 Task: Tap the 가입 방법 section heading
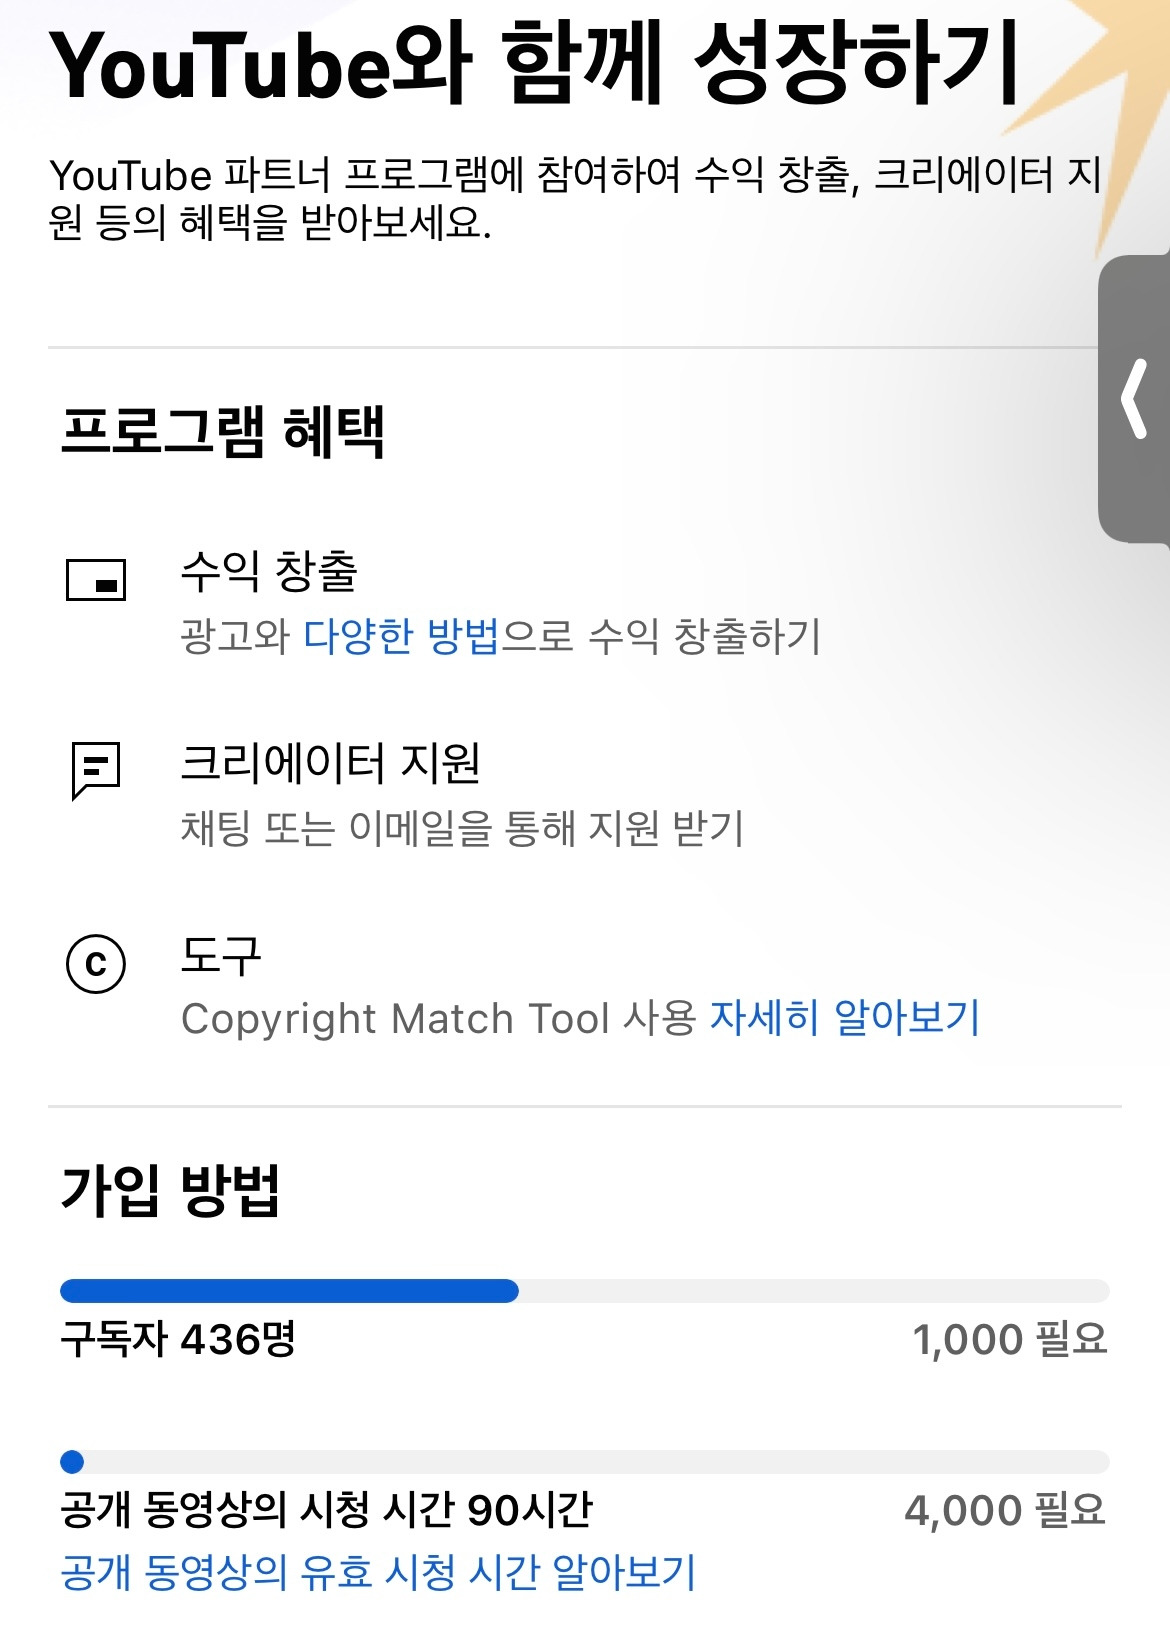click(170, 1190)
